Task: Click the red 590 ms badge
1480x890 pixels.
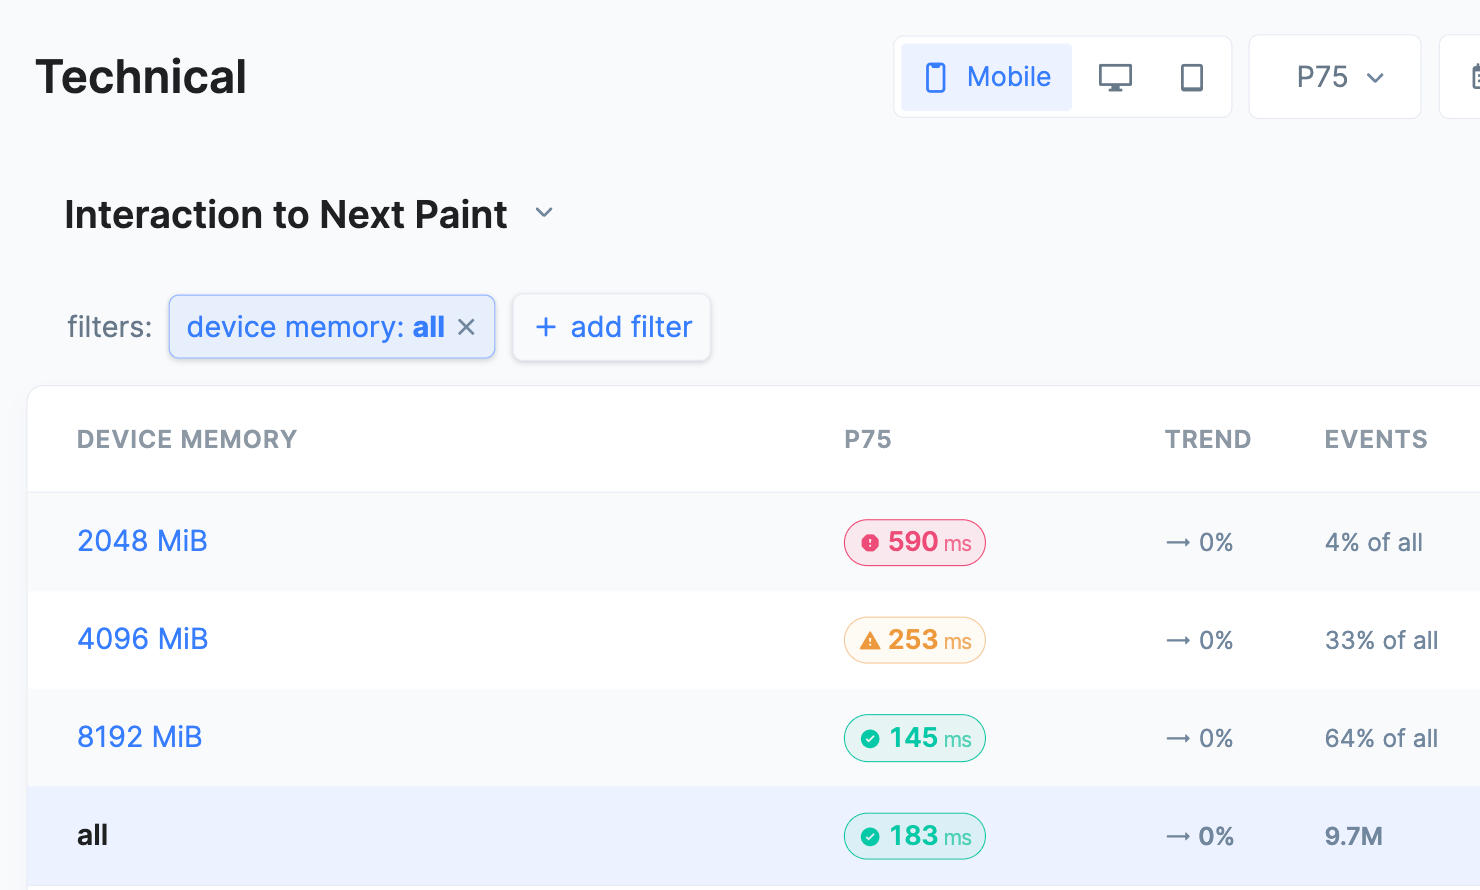Action: 914,542
